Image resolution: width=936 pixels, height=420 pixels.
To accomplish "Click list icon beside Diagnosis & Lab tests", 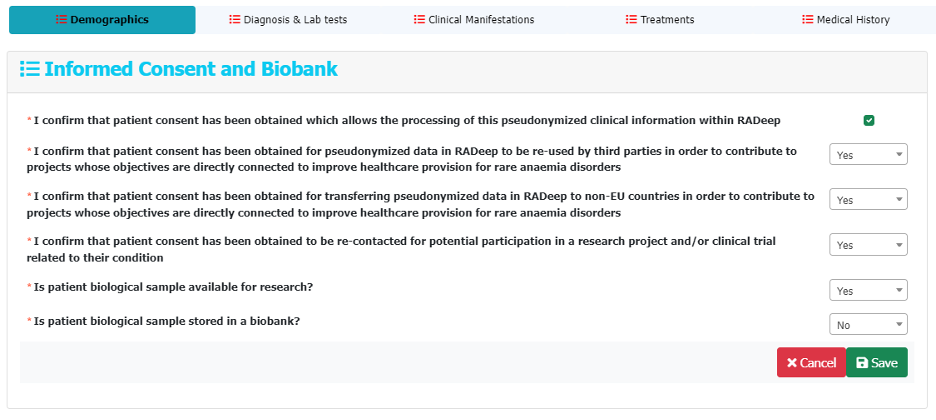I will click(x=235, y=20).
